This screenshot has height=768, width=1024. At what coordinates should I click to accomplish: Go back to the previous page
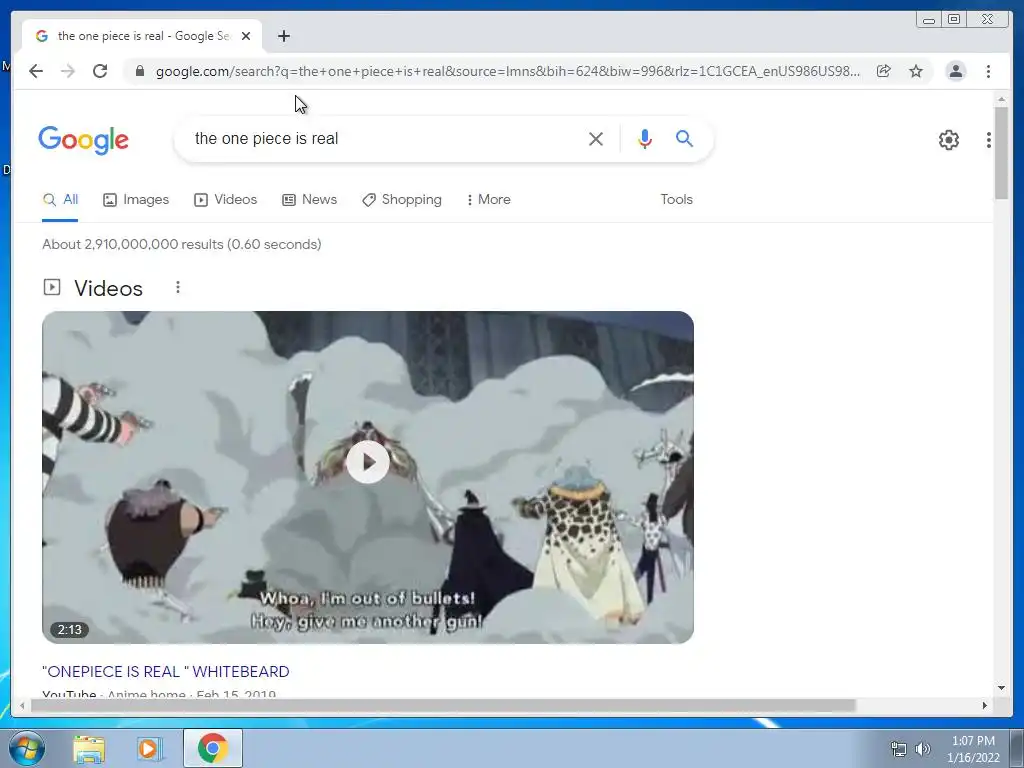(x=36, y=71)
